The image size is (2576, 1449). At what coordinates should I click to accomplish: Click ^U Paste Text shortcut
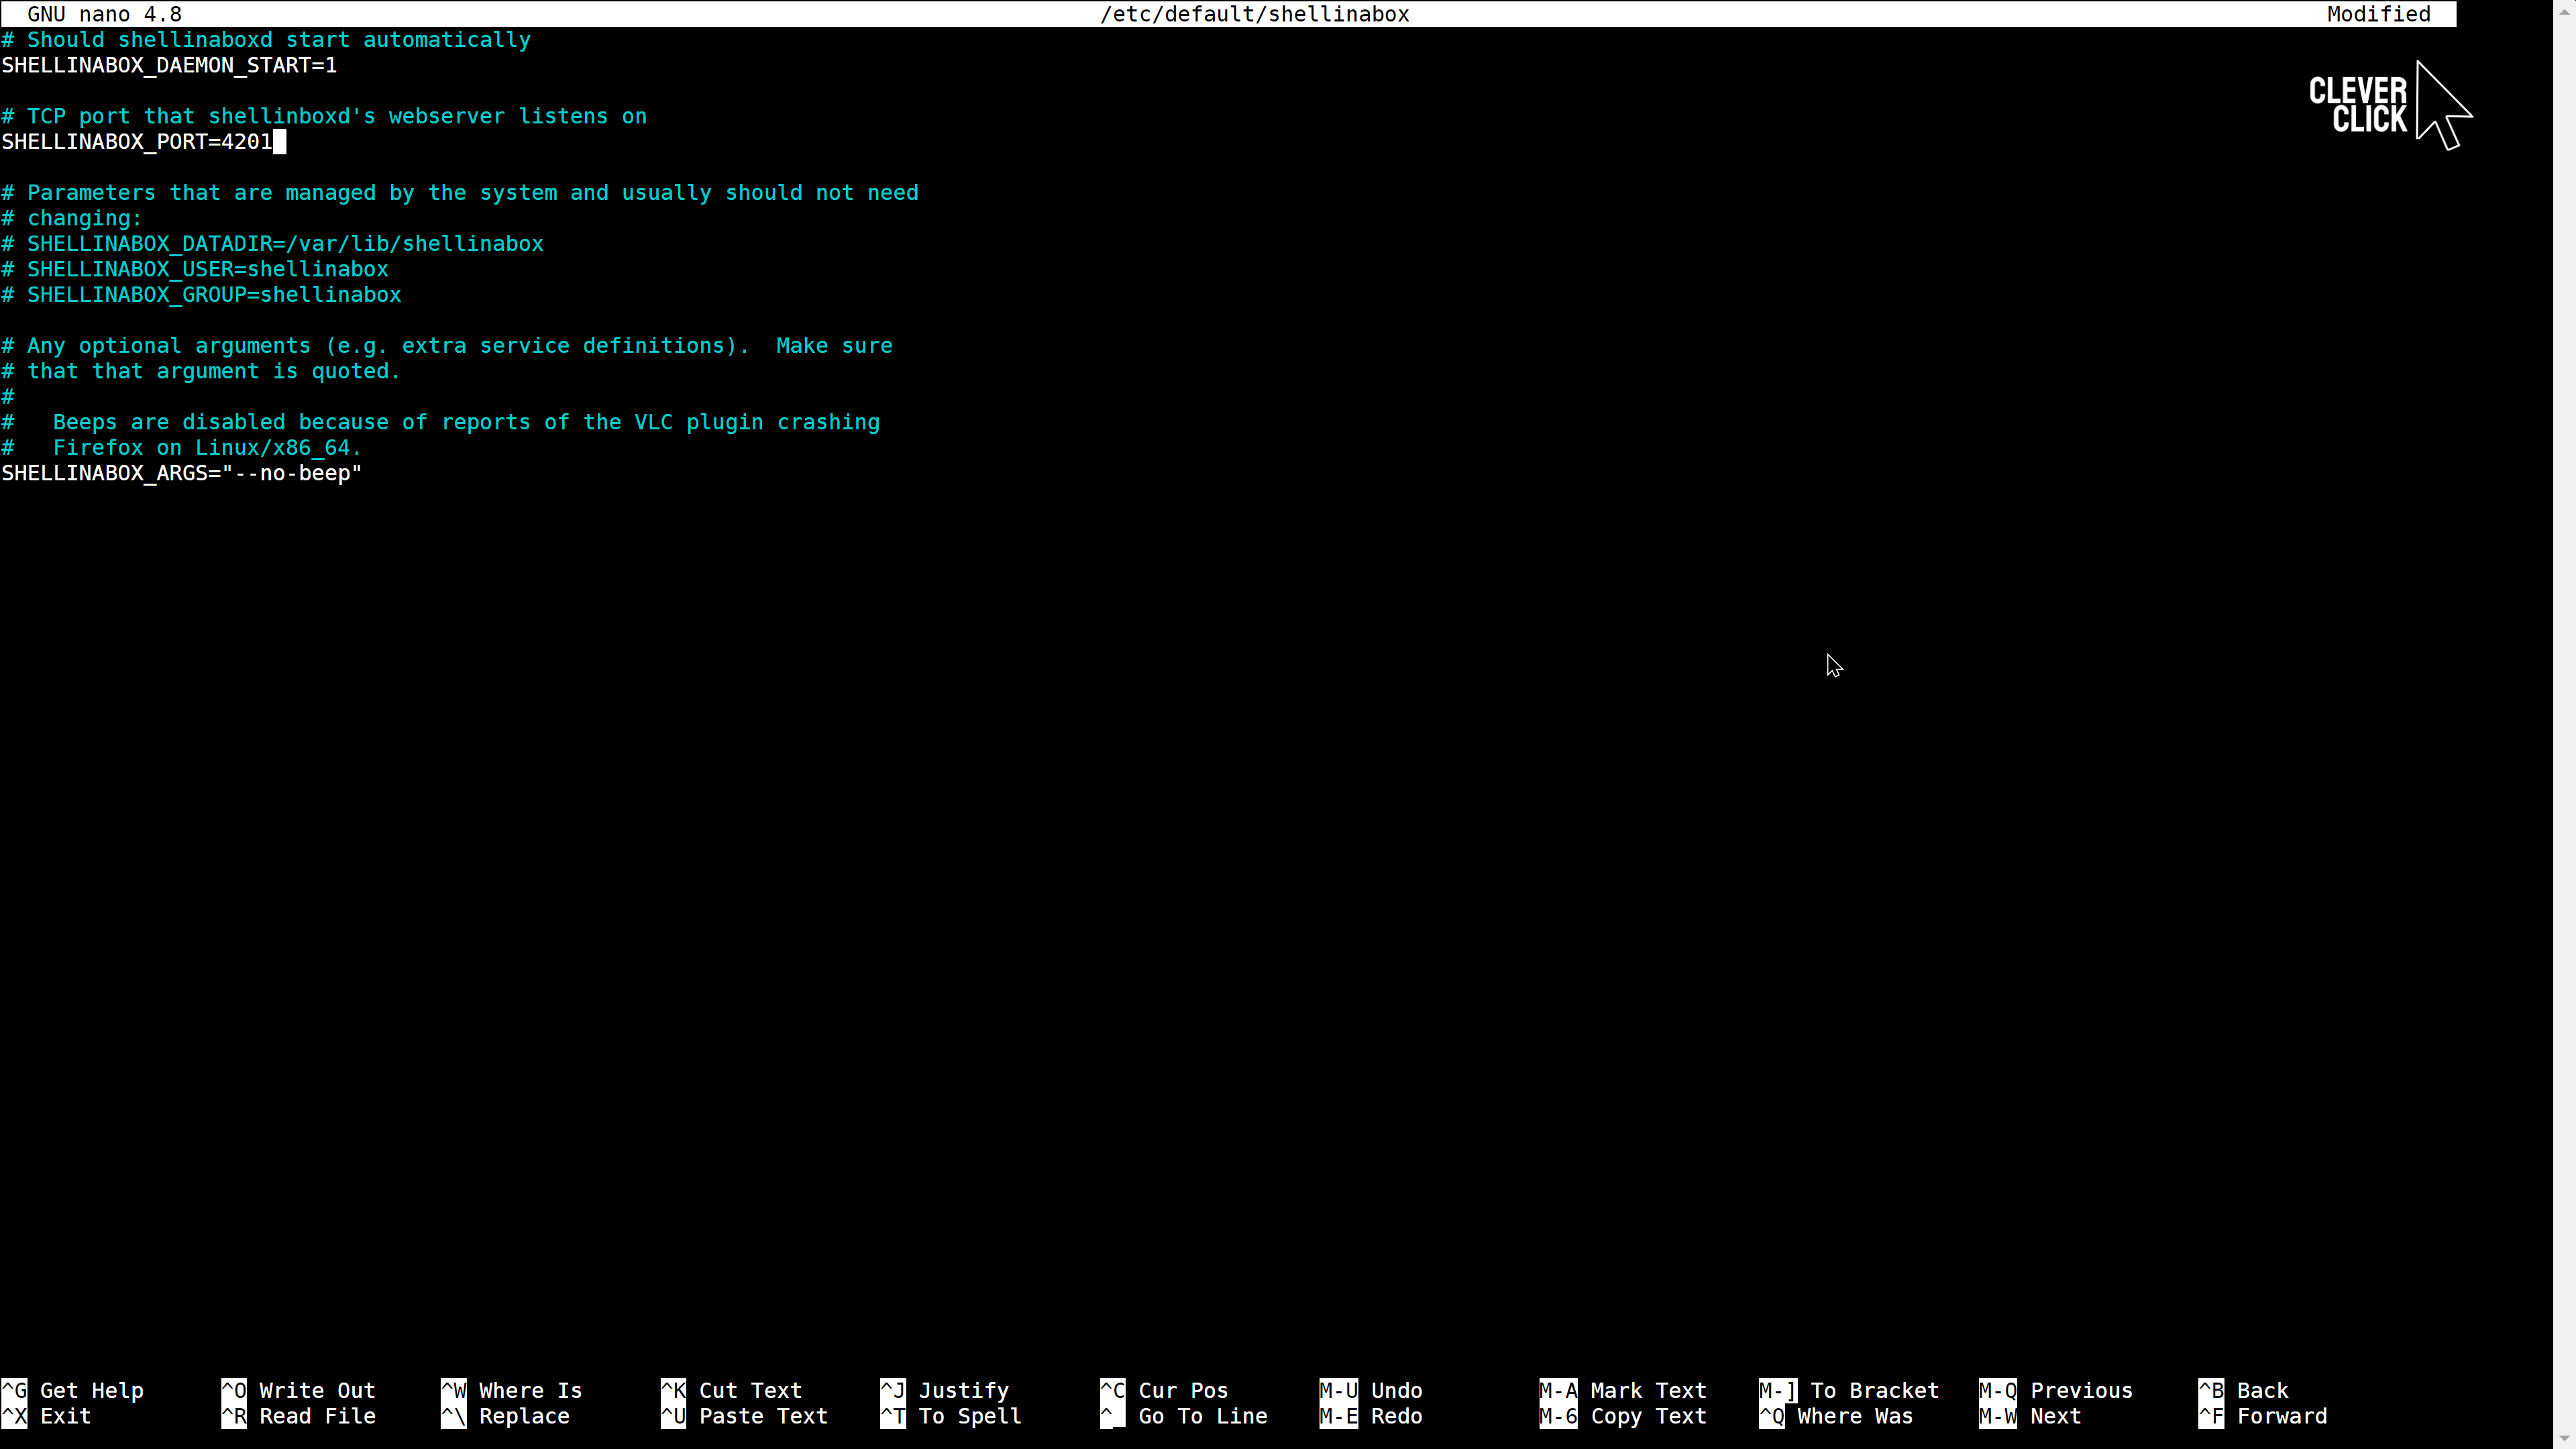(x=744, y=1416)
